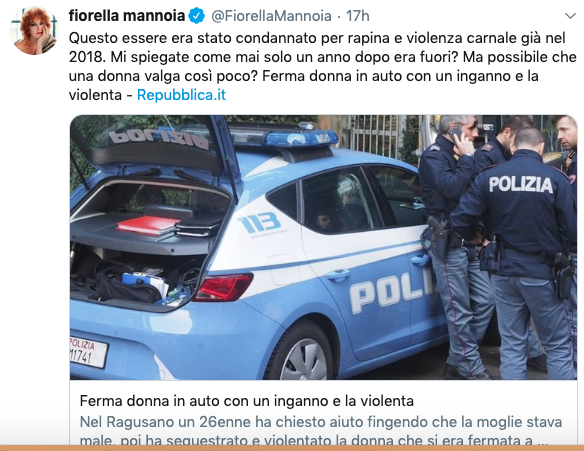Click the 113 emblem on the police car photo
Viewport: 584px width, 451px height.
[x=259, y=222]
